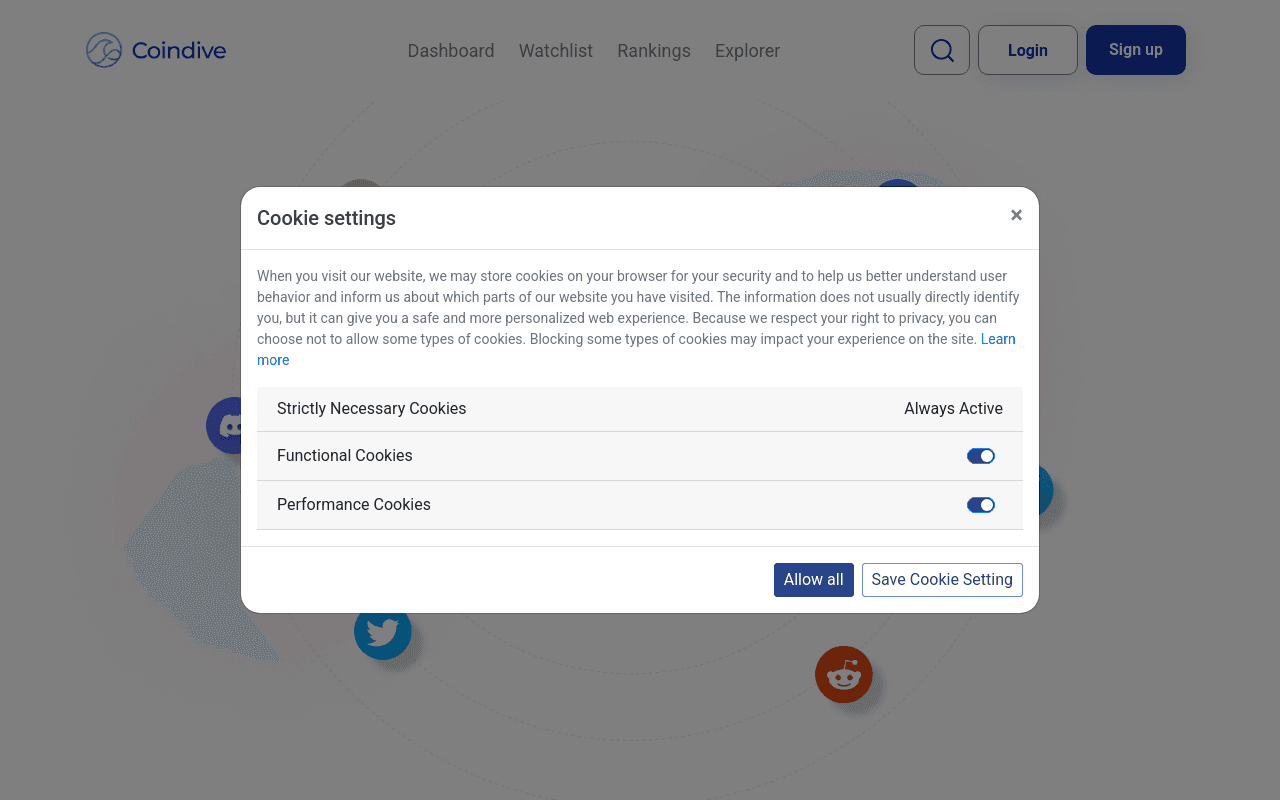
Task: Click the Sign up button
Action: pos(1136,50)
